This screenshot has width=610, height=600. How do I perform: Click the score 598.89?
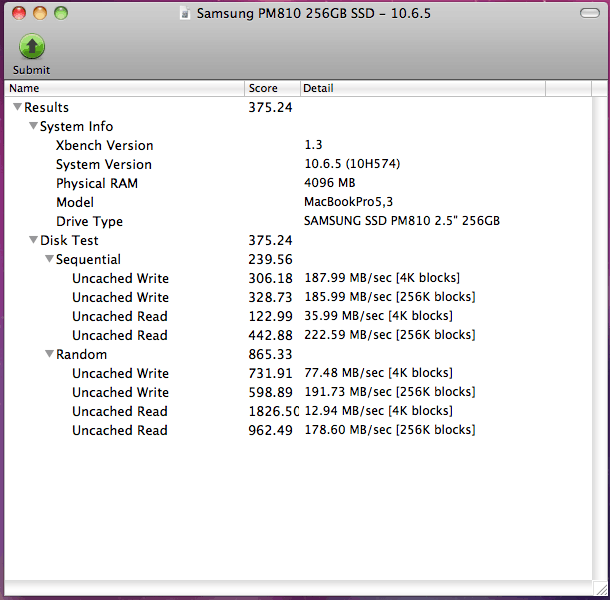coord(270,393)
